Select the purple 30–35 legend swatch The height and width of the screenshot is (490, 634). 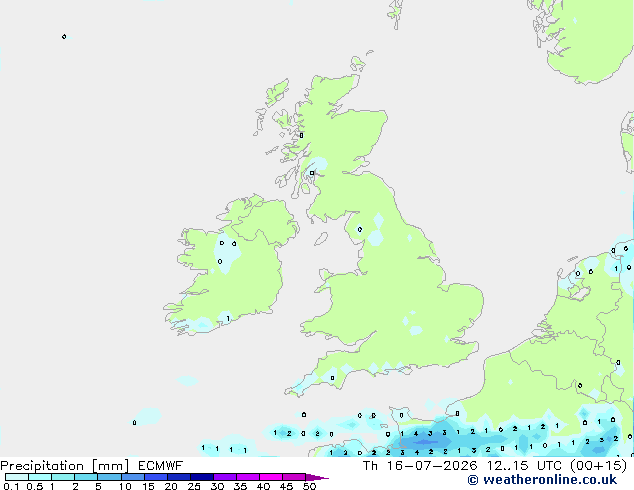[225, 477]
